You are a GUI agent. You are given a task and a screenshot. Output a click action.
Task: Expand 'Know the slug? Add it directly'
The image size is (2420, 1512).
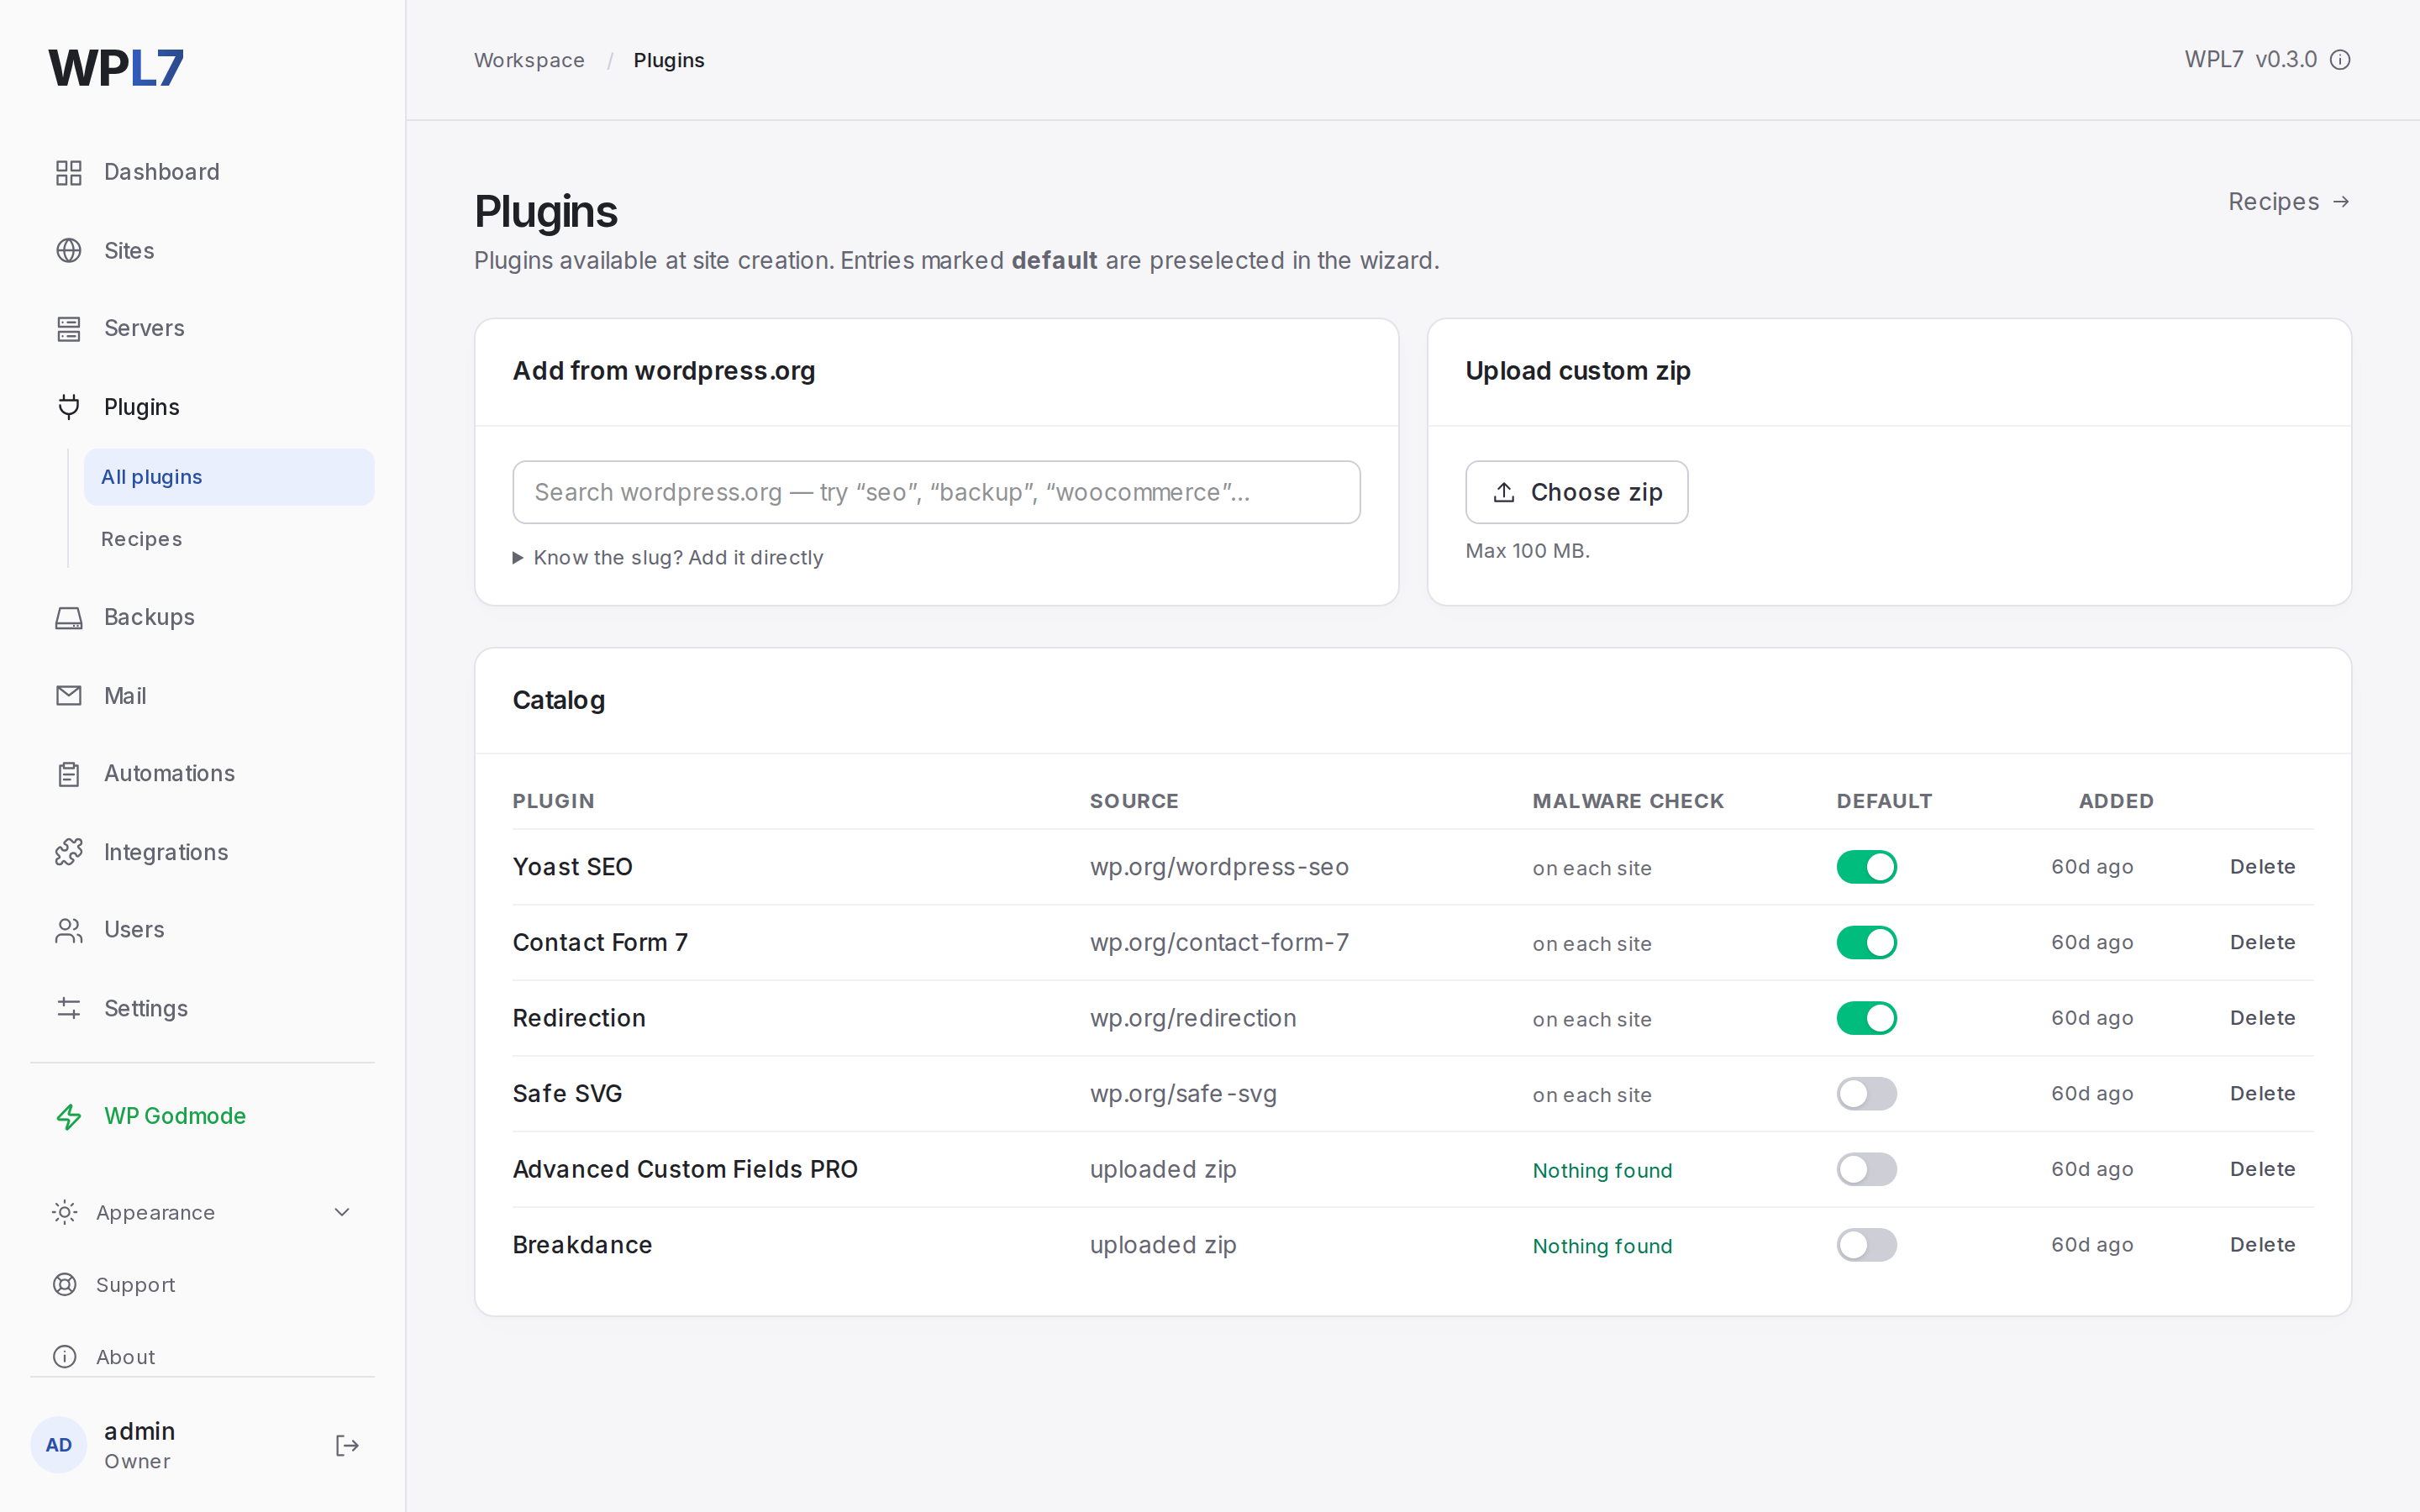click(x=668, y=557)
